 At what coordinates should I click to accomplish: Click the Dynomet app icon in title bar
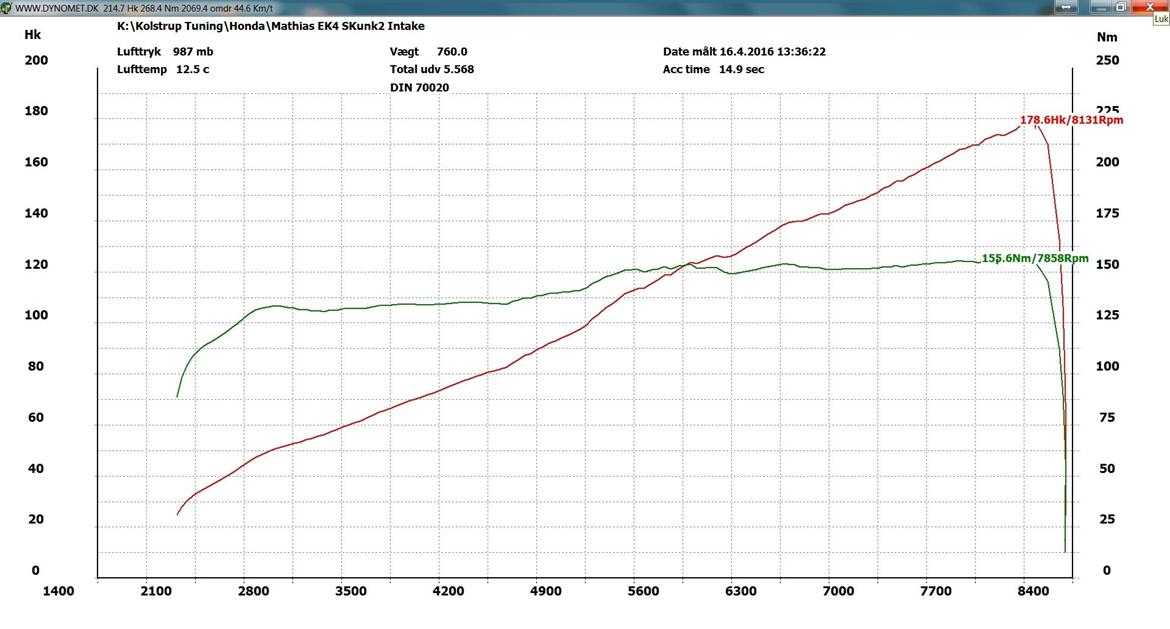(7, 8)
